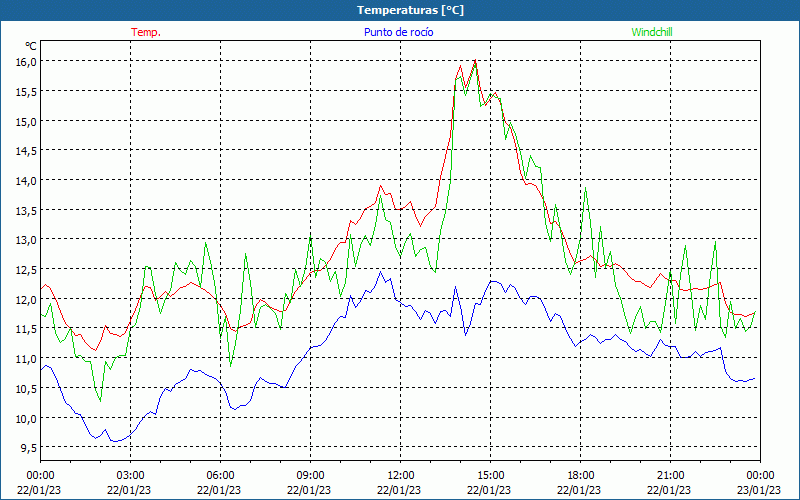The image size is (800, 500).
Task: Click the 12,5 y-axis value
Action: (27, 269)
